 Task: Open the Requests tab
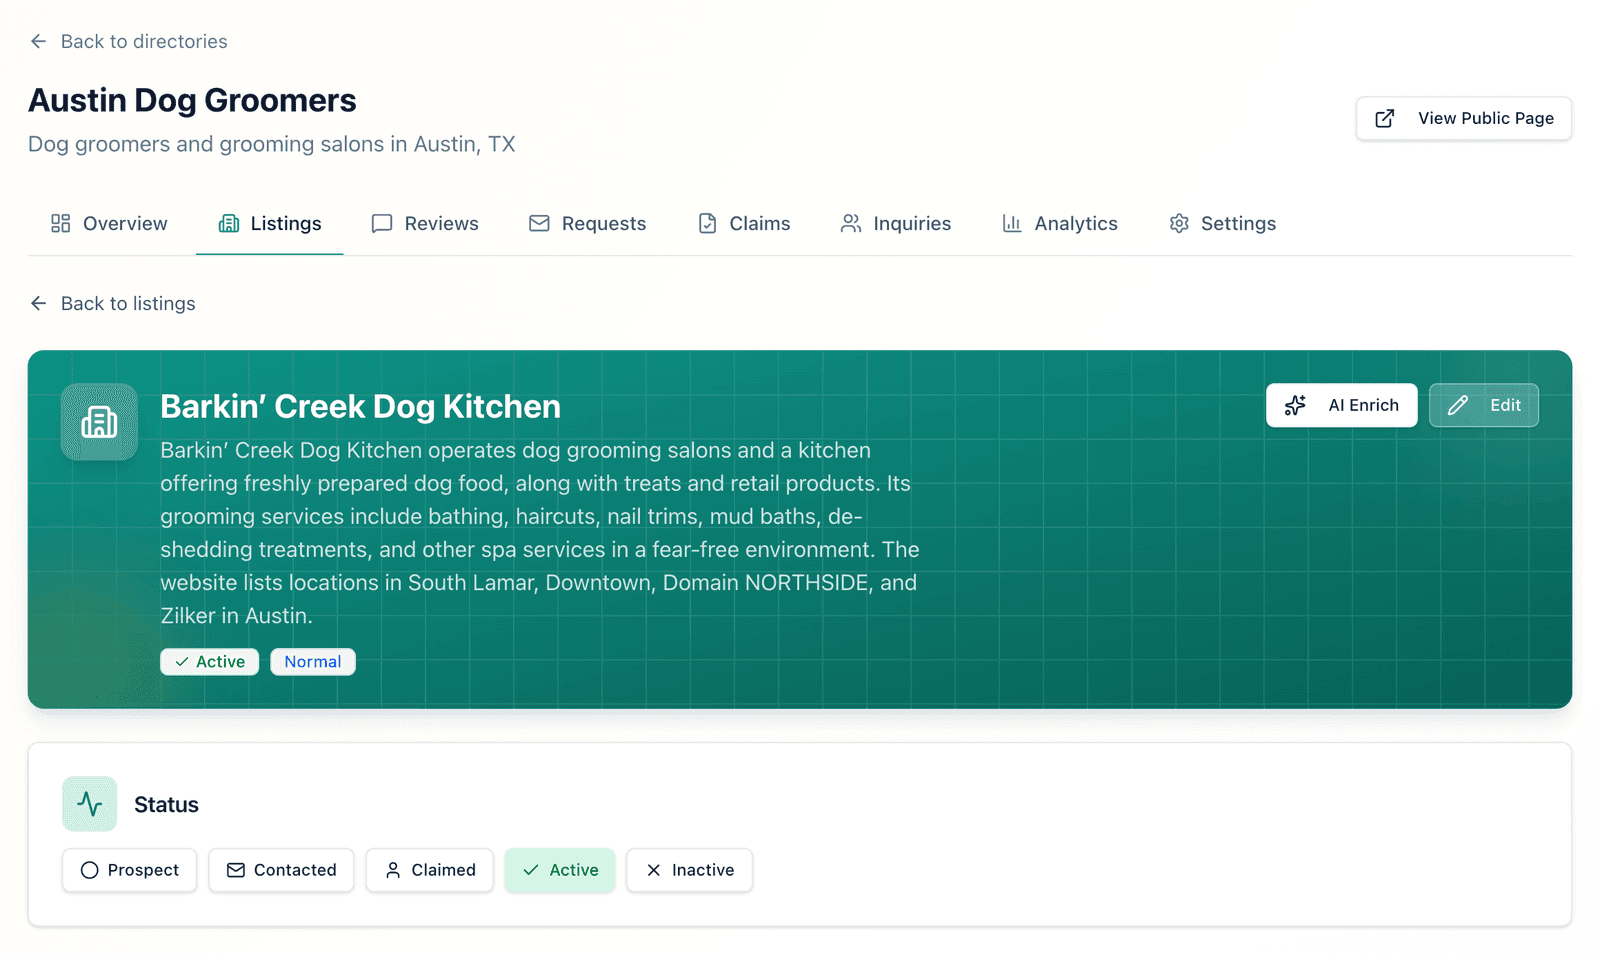pos(587,223)
